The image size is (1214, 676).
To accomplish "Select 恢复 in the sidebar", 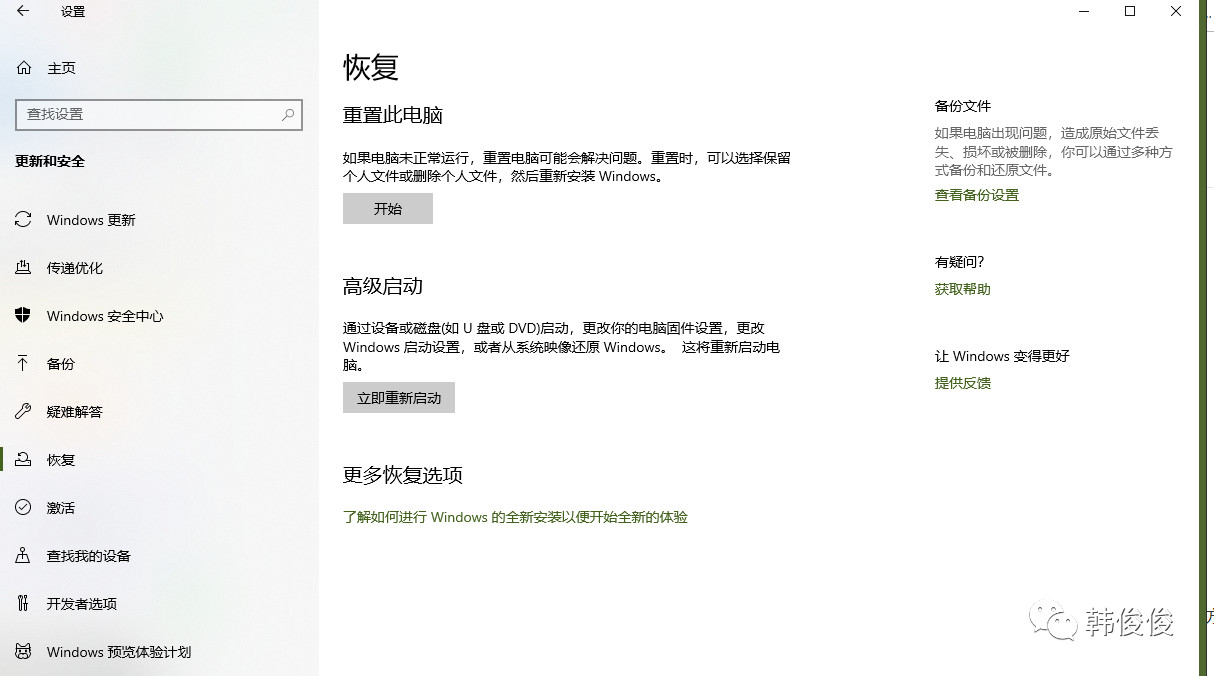I will [59, 459].
